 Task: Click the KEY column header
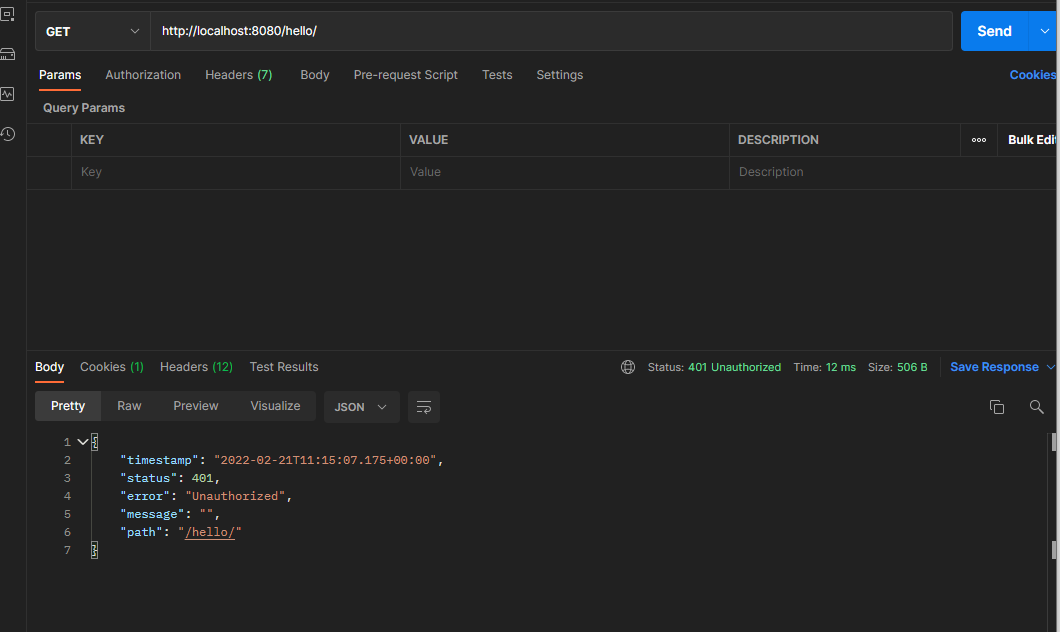(92, 140)
